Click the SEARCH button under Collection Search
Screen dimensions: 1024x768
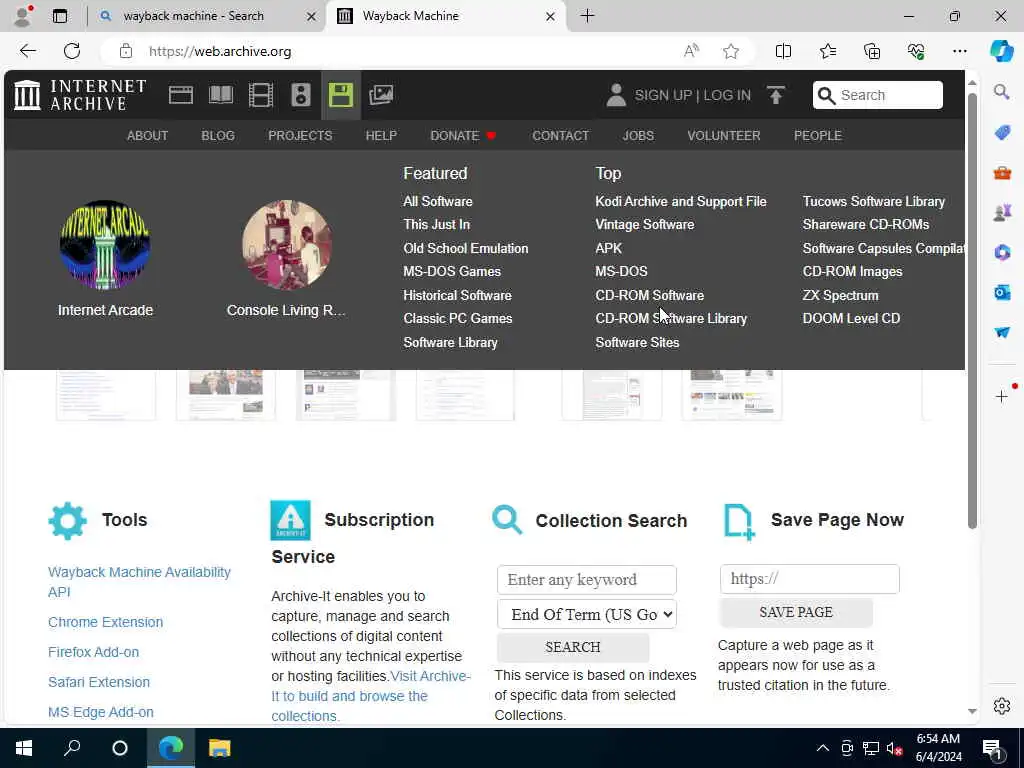[573, 647]
